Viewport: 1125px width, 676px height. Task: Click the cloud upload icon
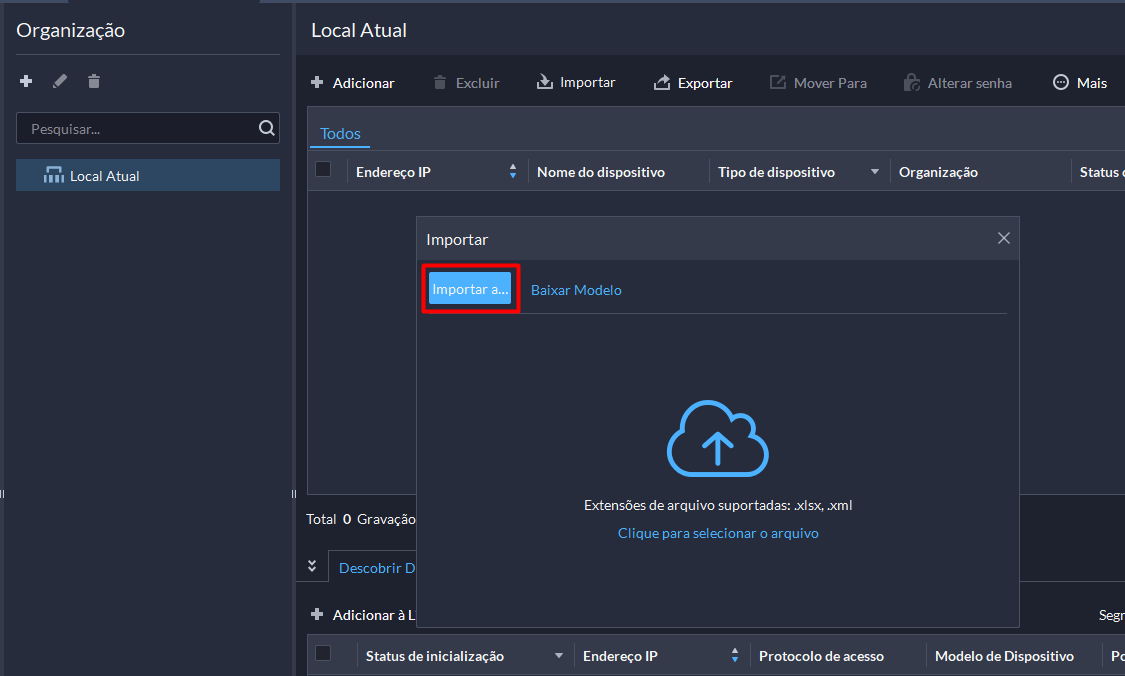717,438
